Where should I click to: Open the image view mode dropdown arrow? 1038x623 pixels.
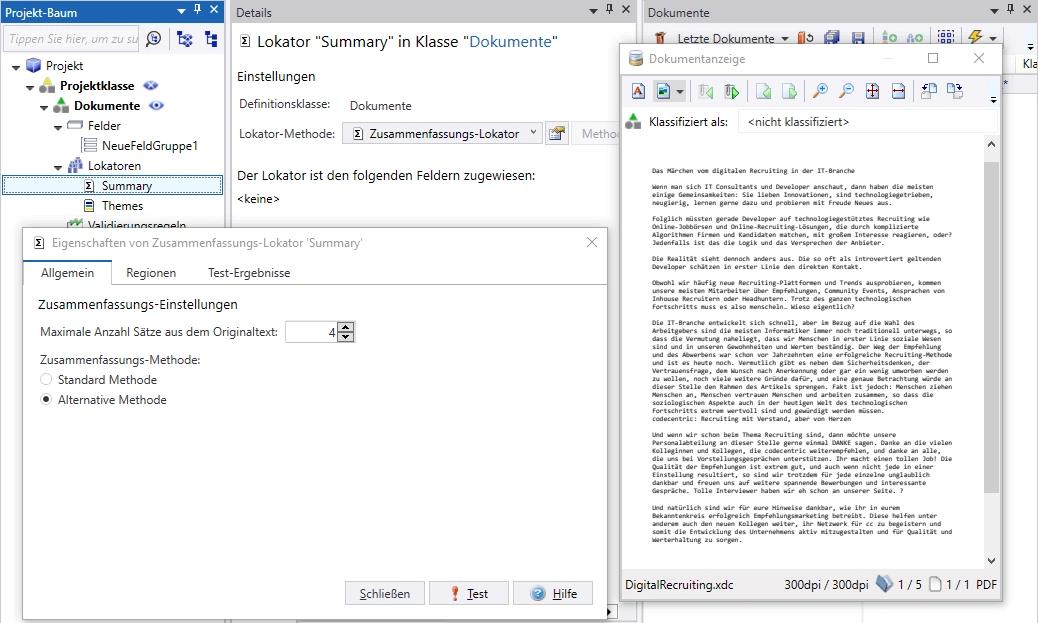click(679, 92)
